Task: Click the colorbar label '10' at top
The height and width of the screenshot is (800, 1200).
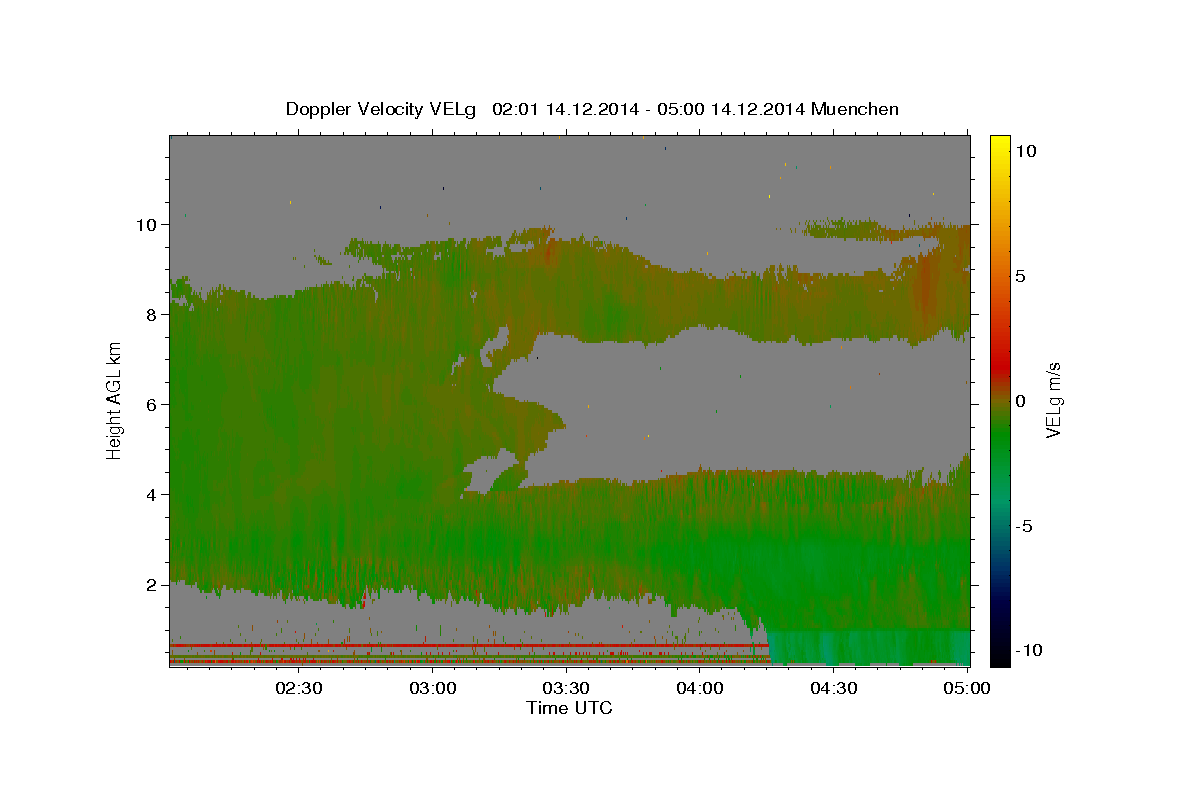Action: (x=1025, y=151)
